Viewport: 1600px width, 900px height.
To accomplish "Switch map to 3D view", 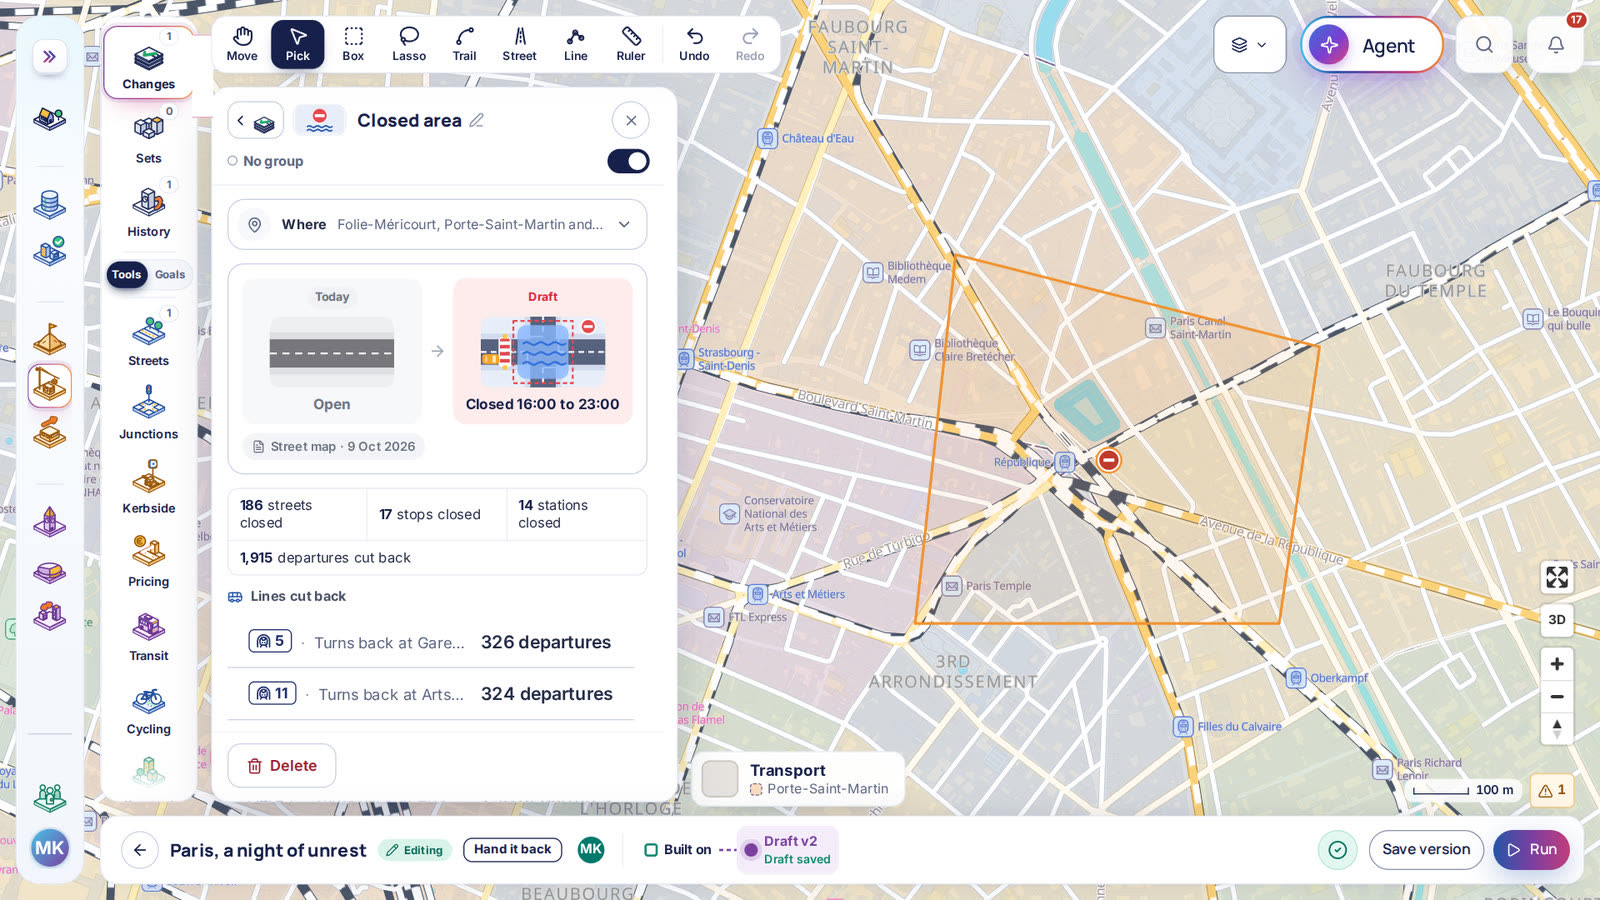I will (1557, 619).
